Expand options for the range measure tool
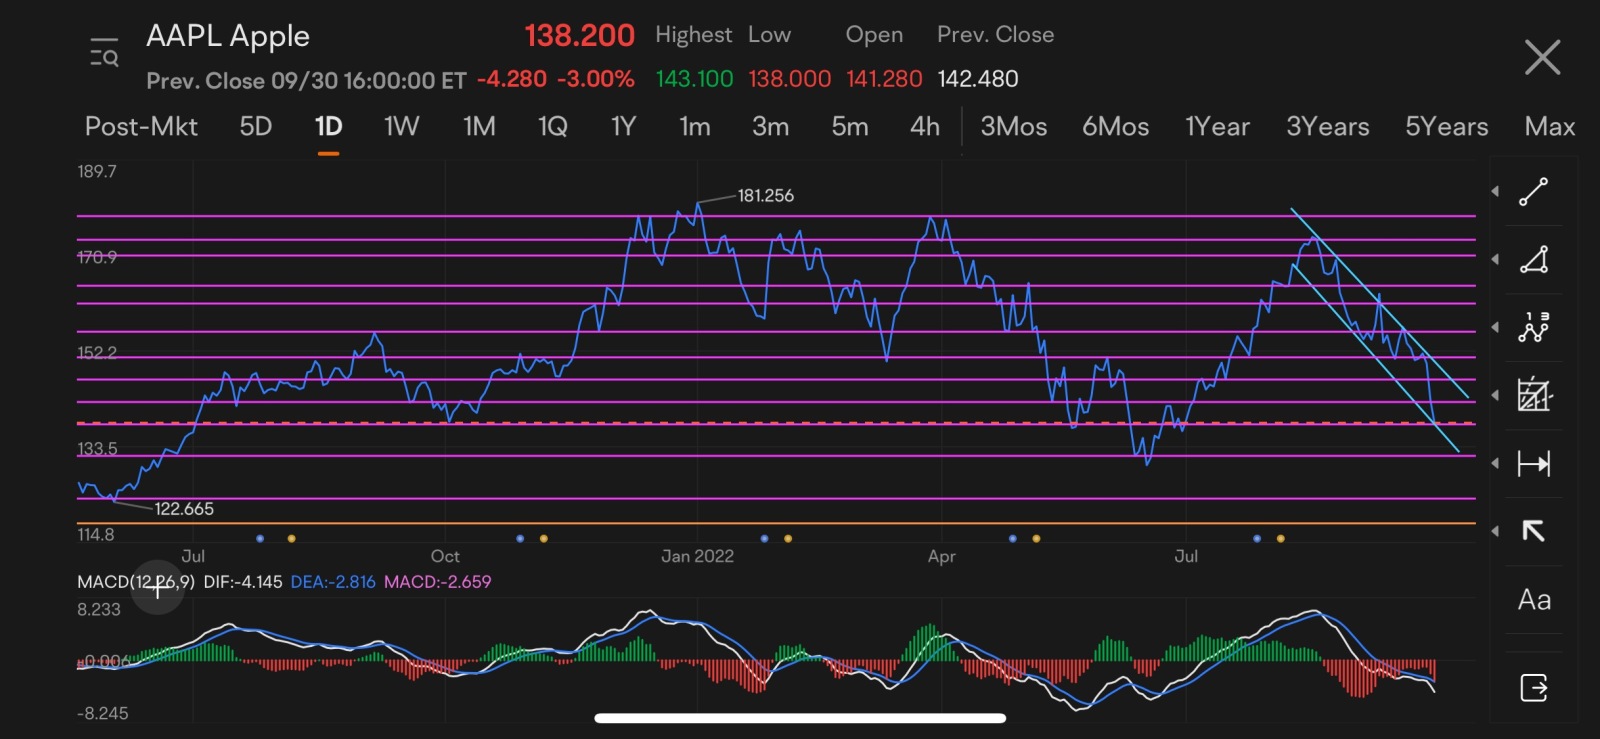 (x=1495, y=463)
